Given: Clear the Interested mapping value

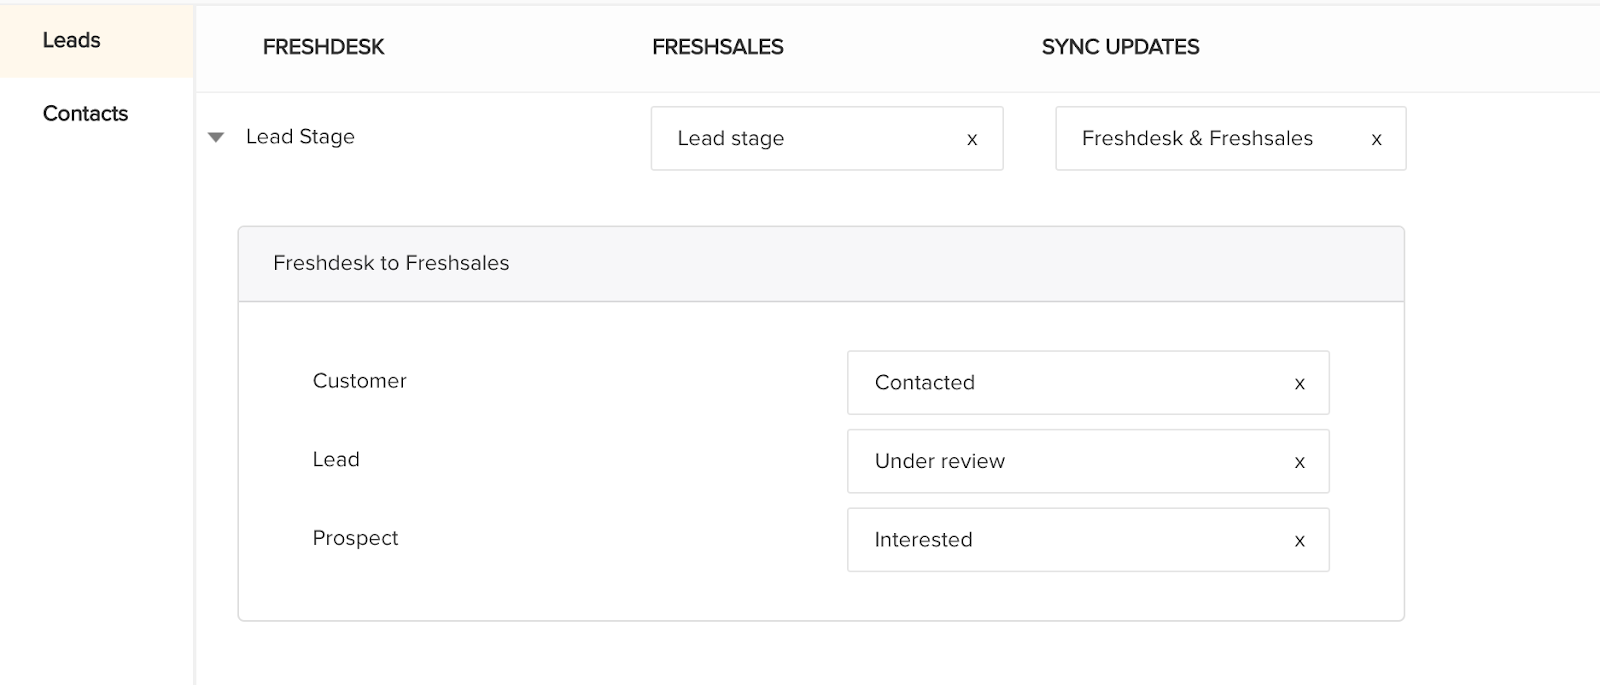Looking at the screenshot, I should pos(1299,541).
